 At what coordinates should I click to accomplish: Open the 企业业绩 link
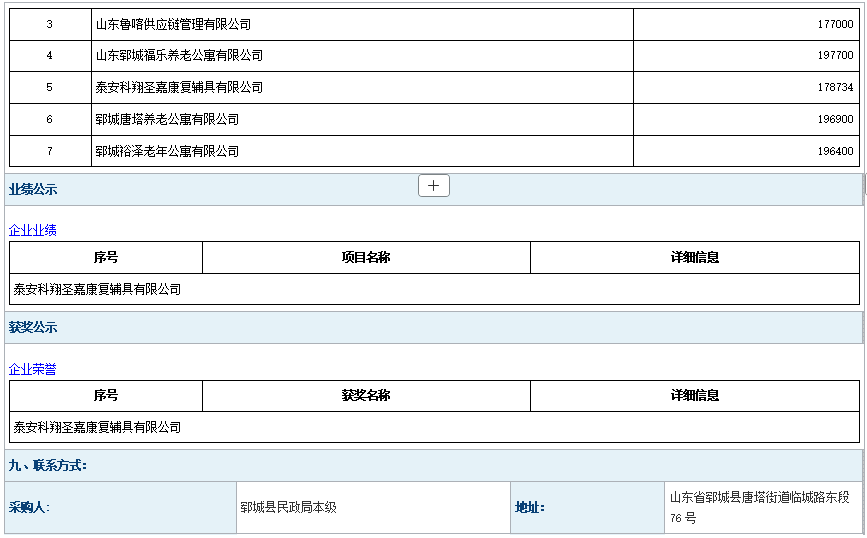33,230
